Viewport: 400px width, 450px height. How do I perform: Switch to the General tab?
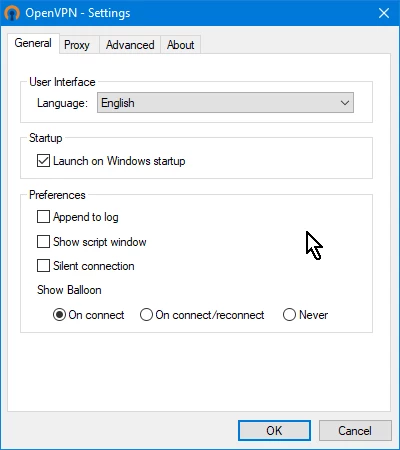pyautogui.click(x=33, y=43)
